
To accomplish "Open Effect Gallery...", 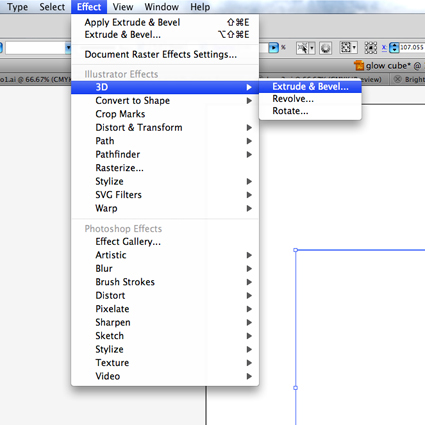I will (165, 242).
